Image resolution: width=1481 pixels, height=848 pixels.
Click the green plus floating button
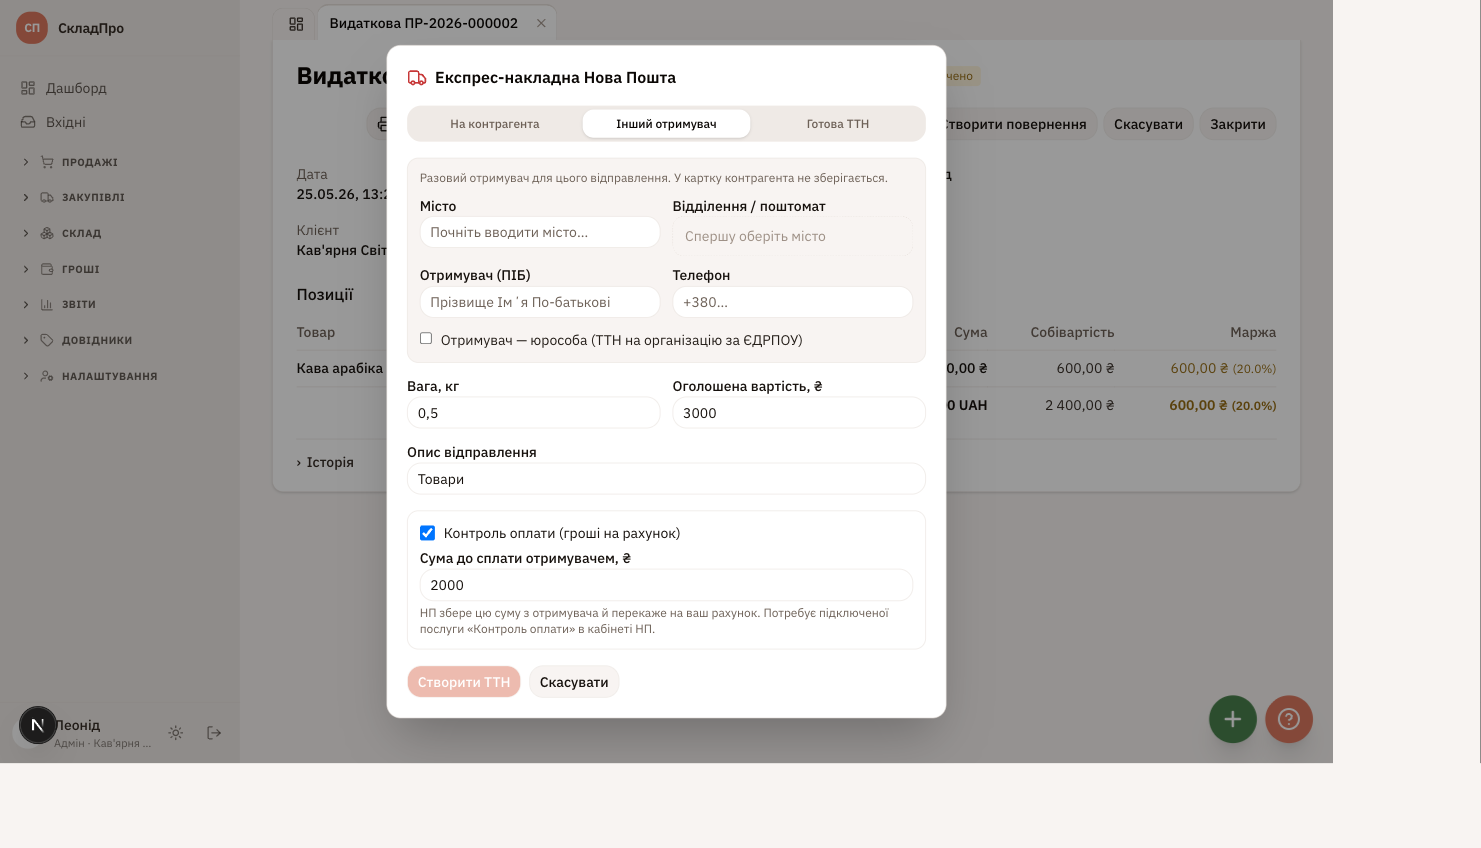tap(1232, 719)
